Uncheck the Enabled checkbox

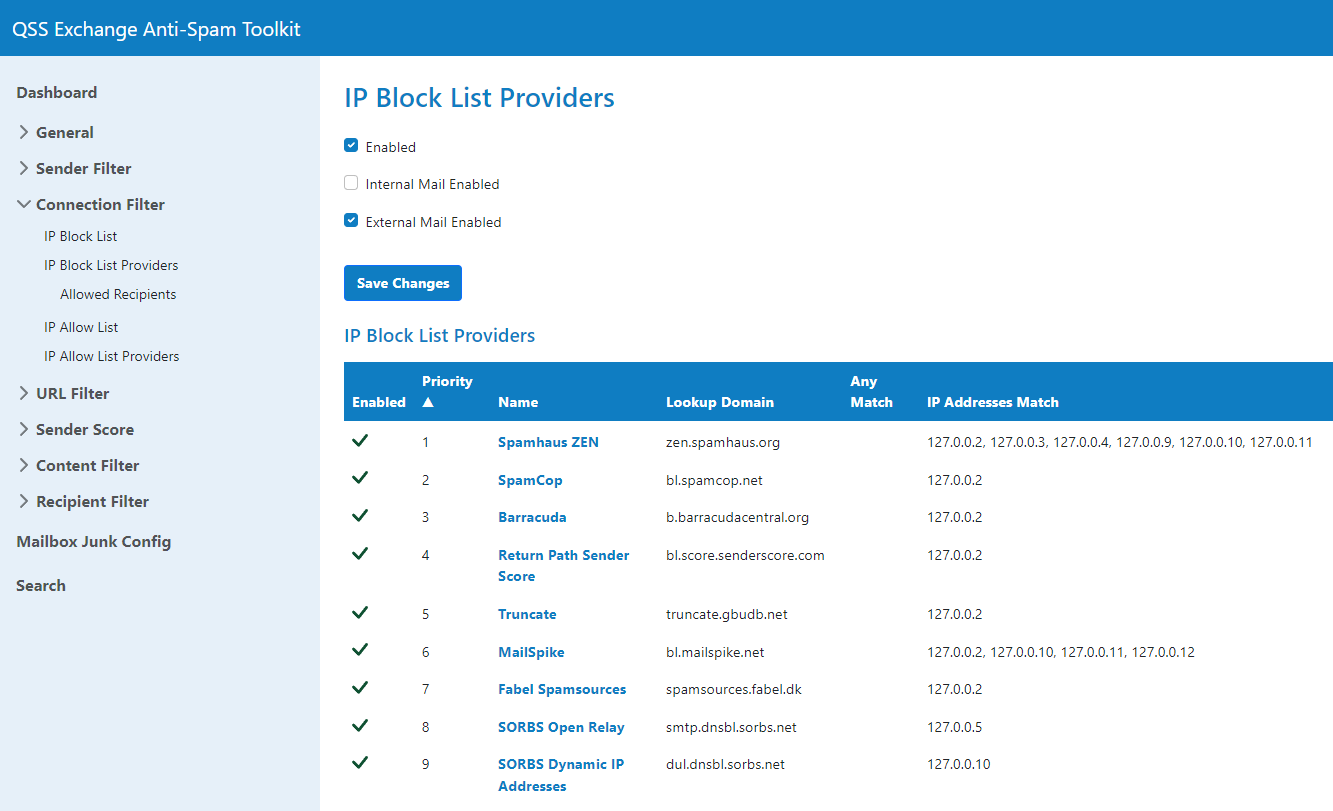351,145
